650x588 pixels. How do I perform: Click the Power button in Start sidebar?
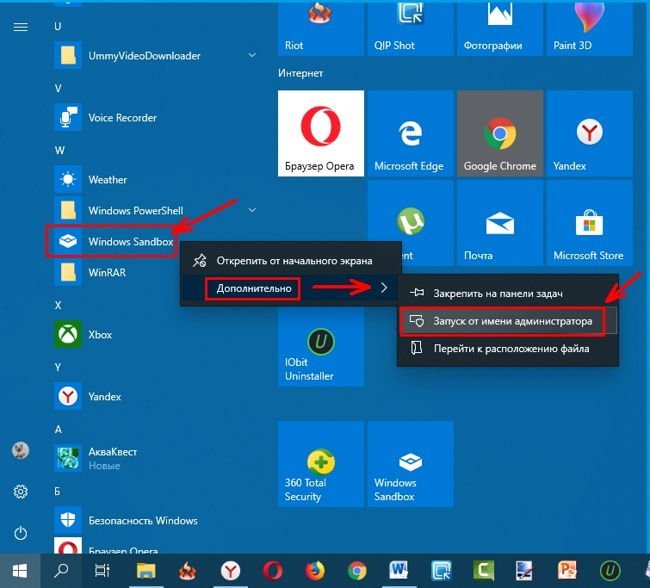coord(20,533)
